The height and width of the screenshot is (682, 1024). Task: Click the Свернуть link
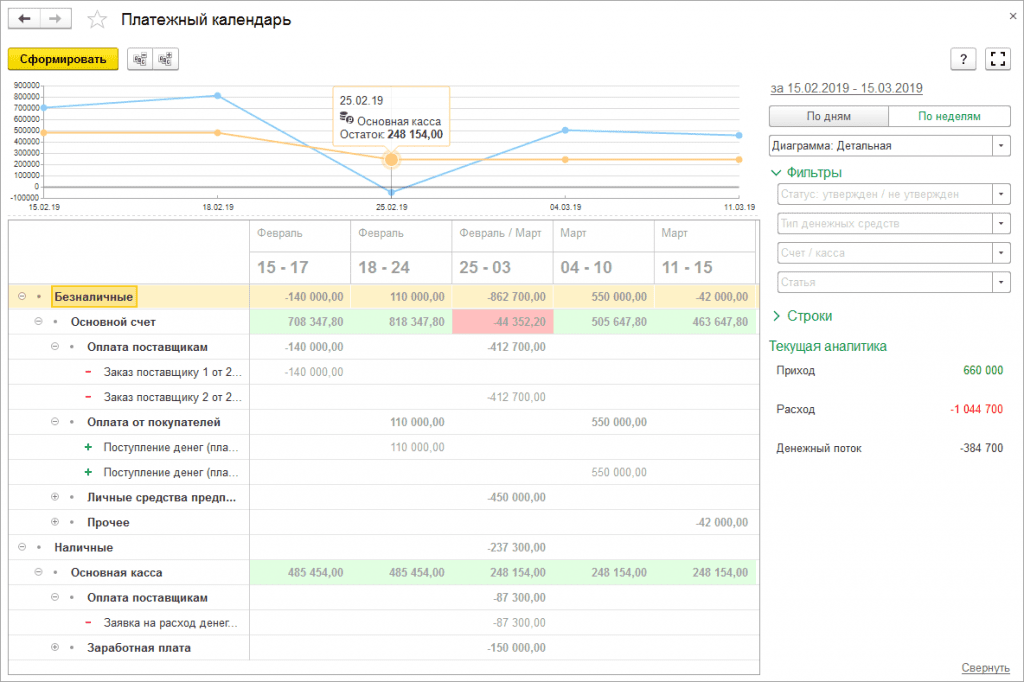pyautogui.click(x=985, y=668)
